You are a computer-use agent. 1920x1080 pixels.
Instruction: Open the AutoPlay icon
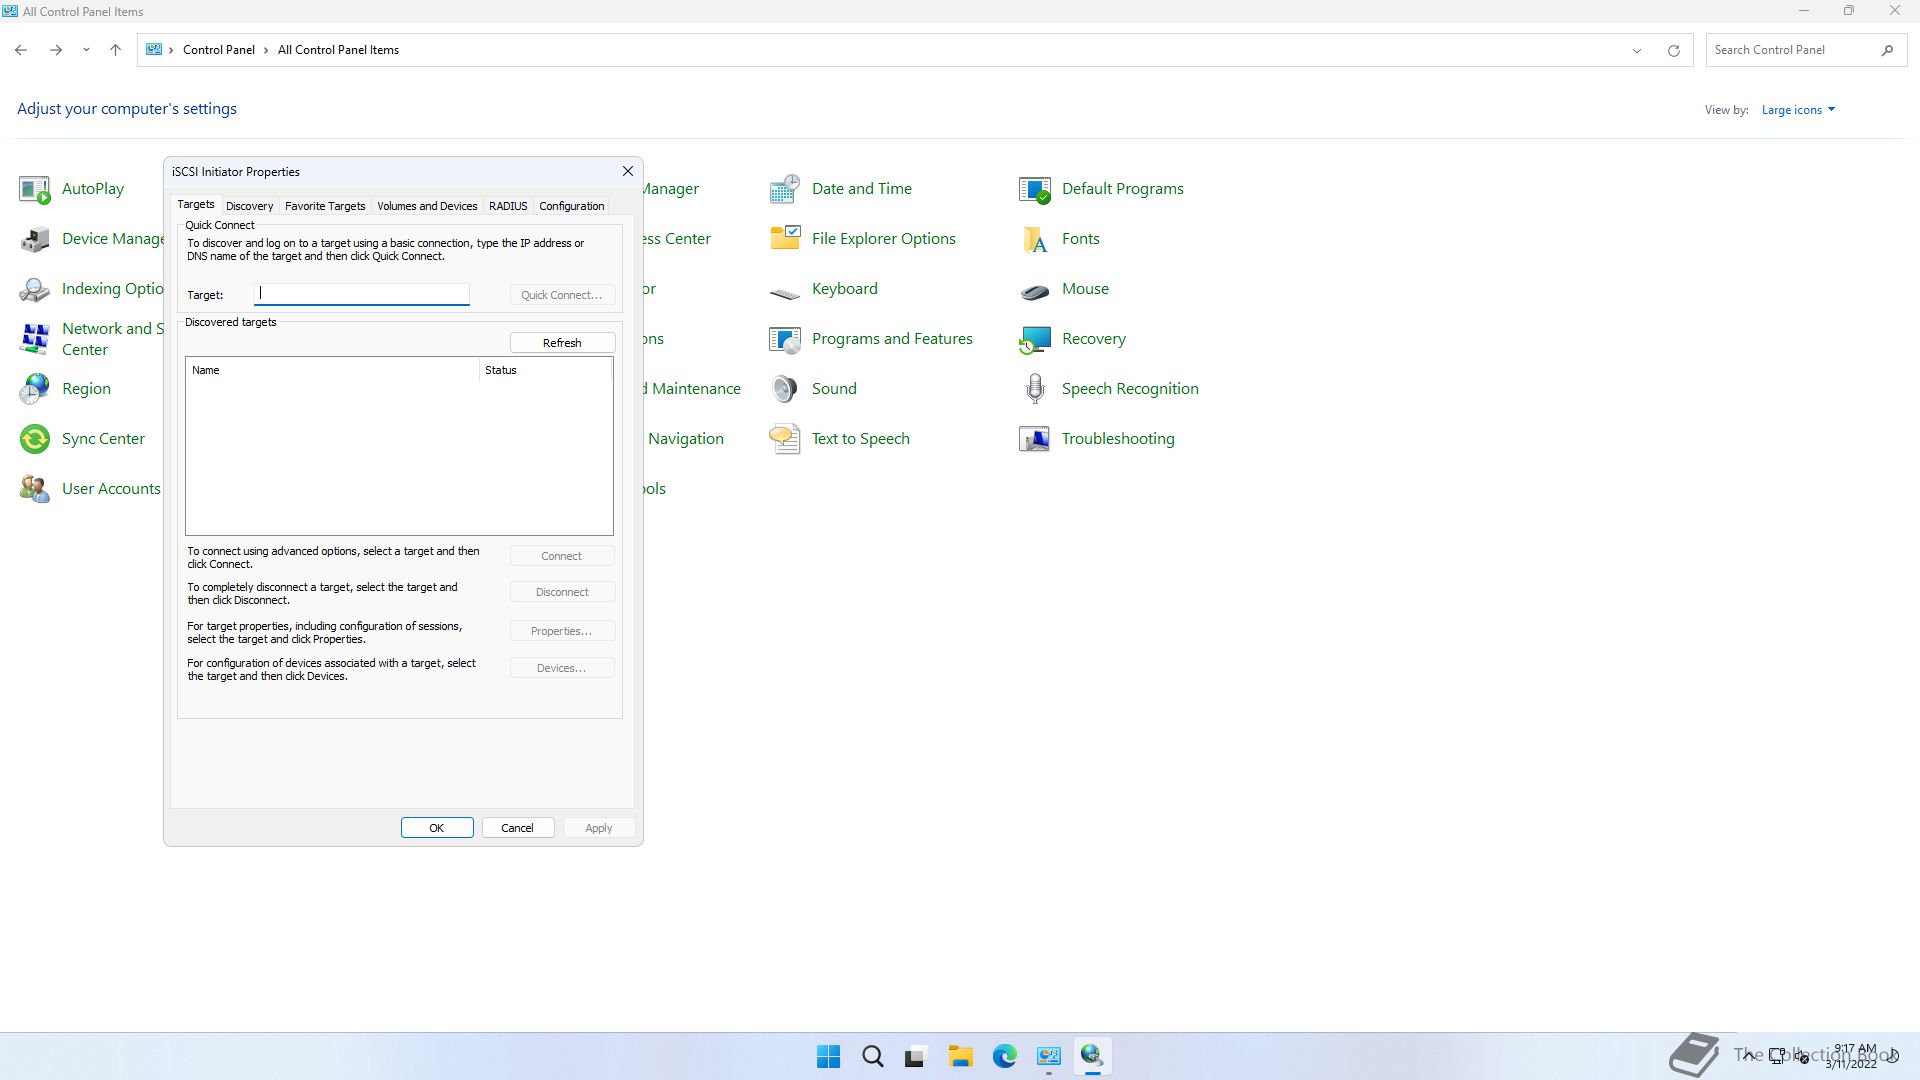(35, 189)
